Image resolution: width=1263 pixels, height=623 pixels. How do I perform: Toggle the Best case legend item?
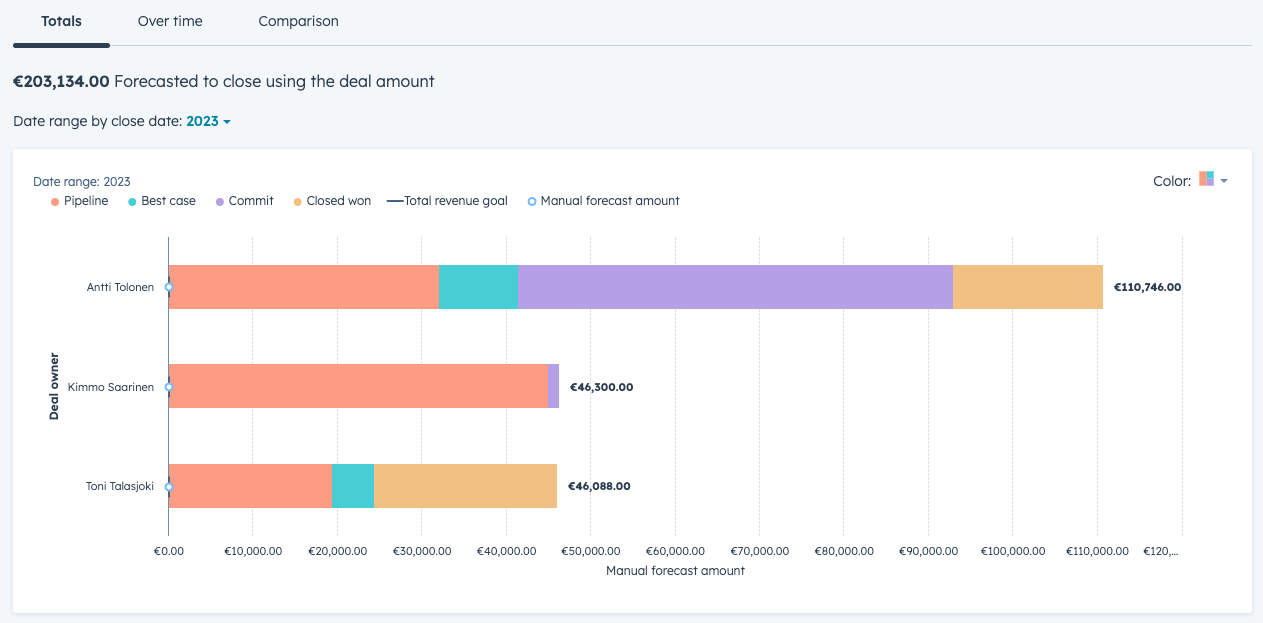click(x=162, y=201)
